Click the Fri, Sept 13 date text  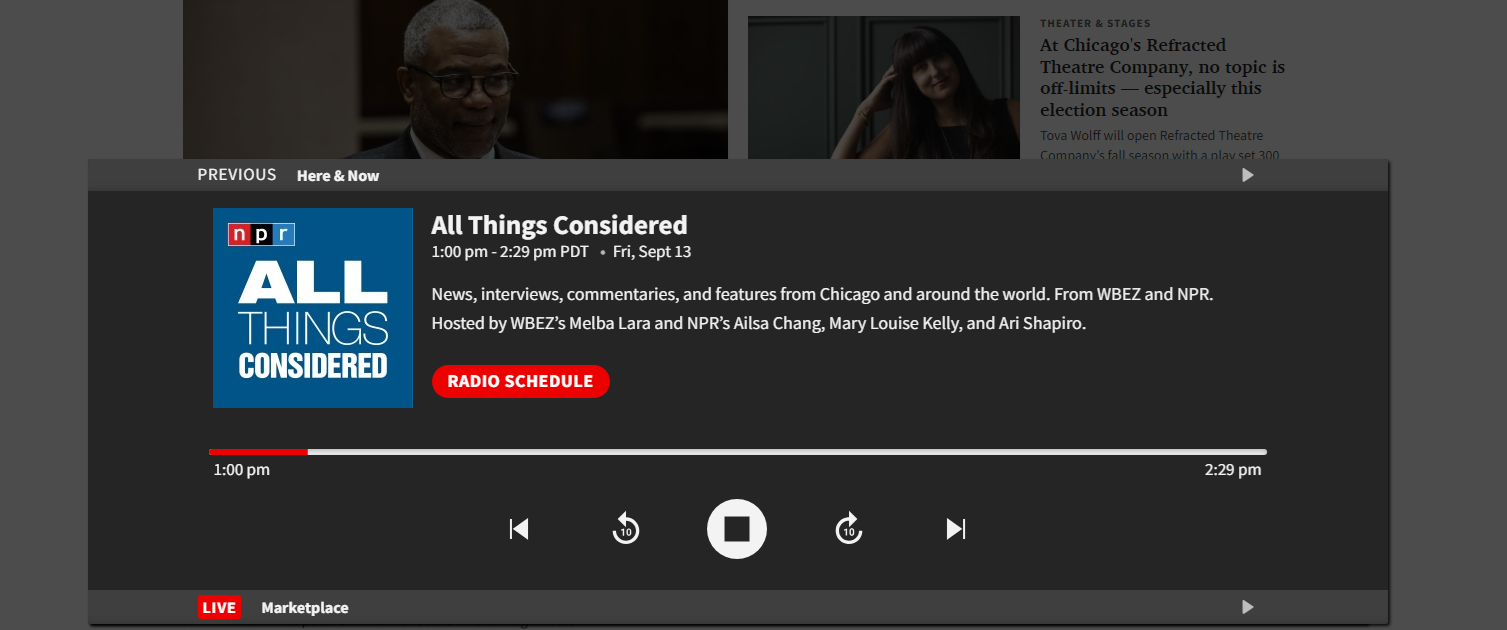[x=652, y=252]
